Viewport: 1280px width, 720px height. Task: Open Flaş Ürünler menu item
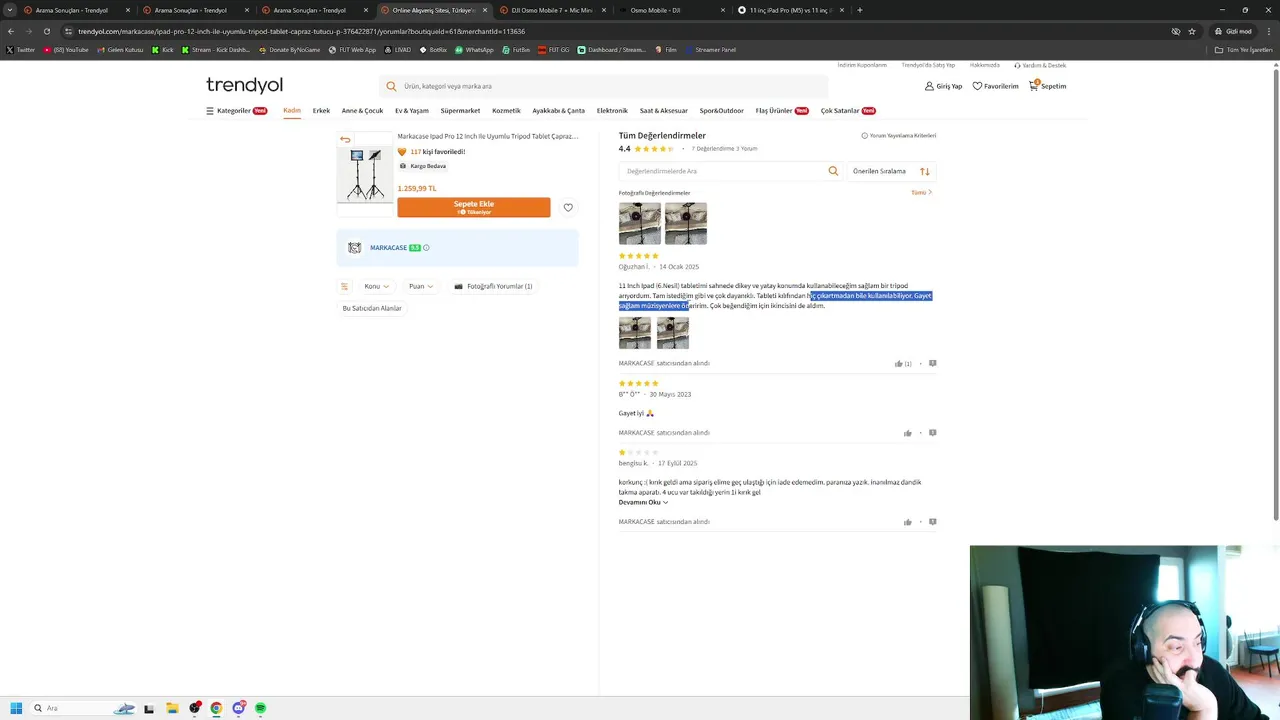(782, 111)
